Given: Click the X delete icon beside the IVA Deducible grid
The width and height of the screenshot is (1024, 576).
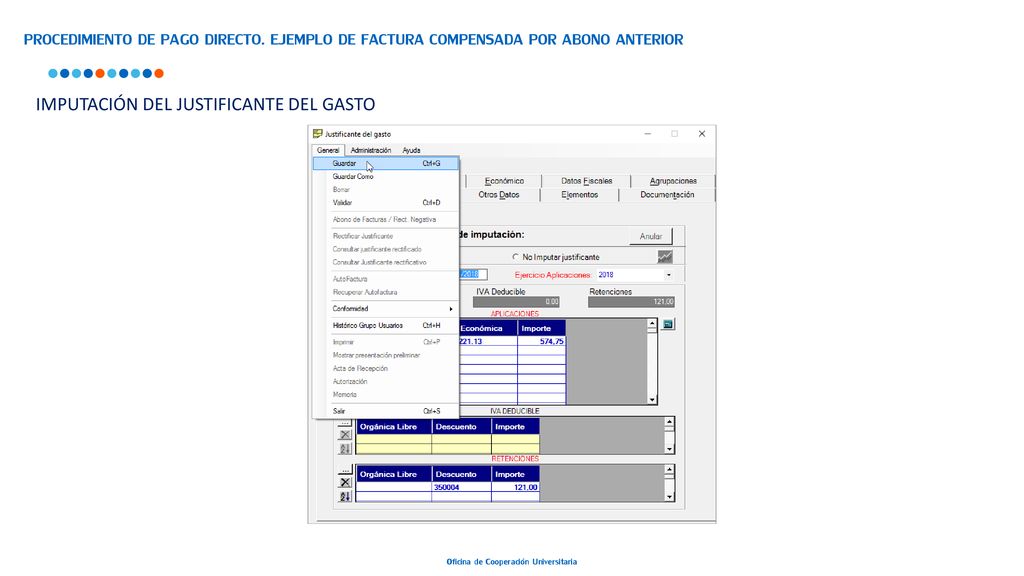Looking at the screenshot, I should (x=345, y=435).
